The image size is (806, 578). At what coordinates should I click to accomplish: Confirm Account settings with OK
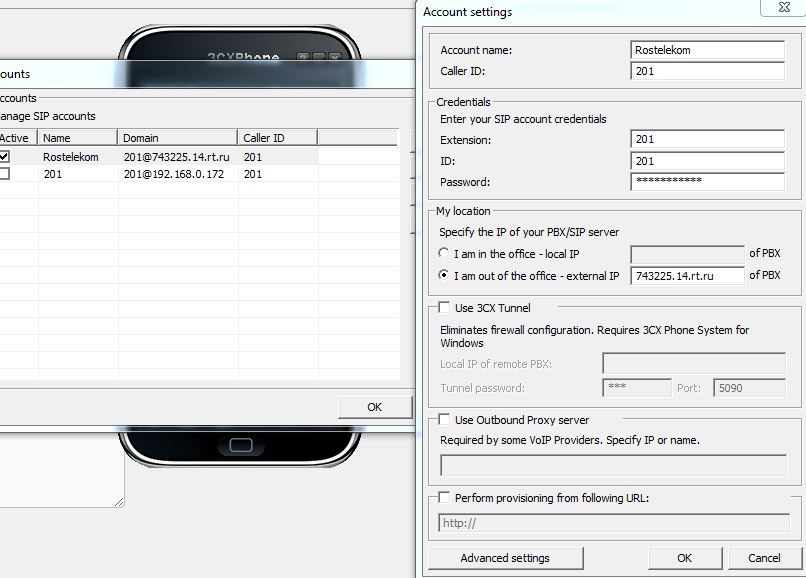[684, 558]
